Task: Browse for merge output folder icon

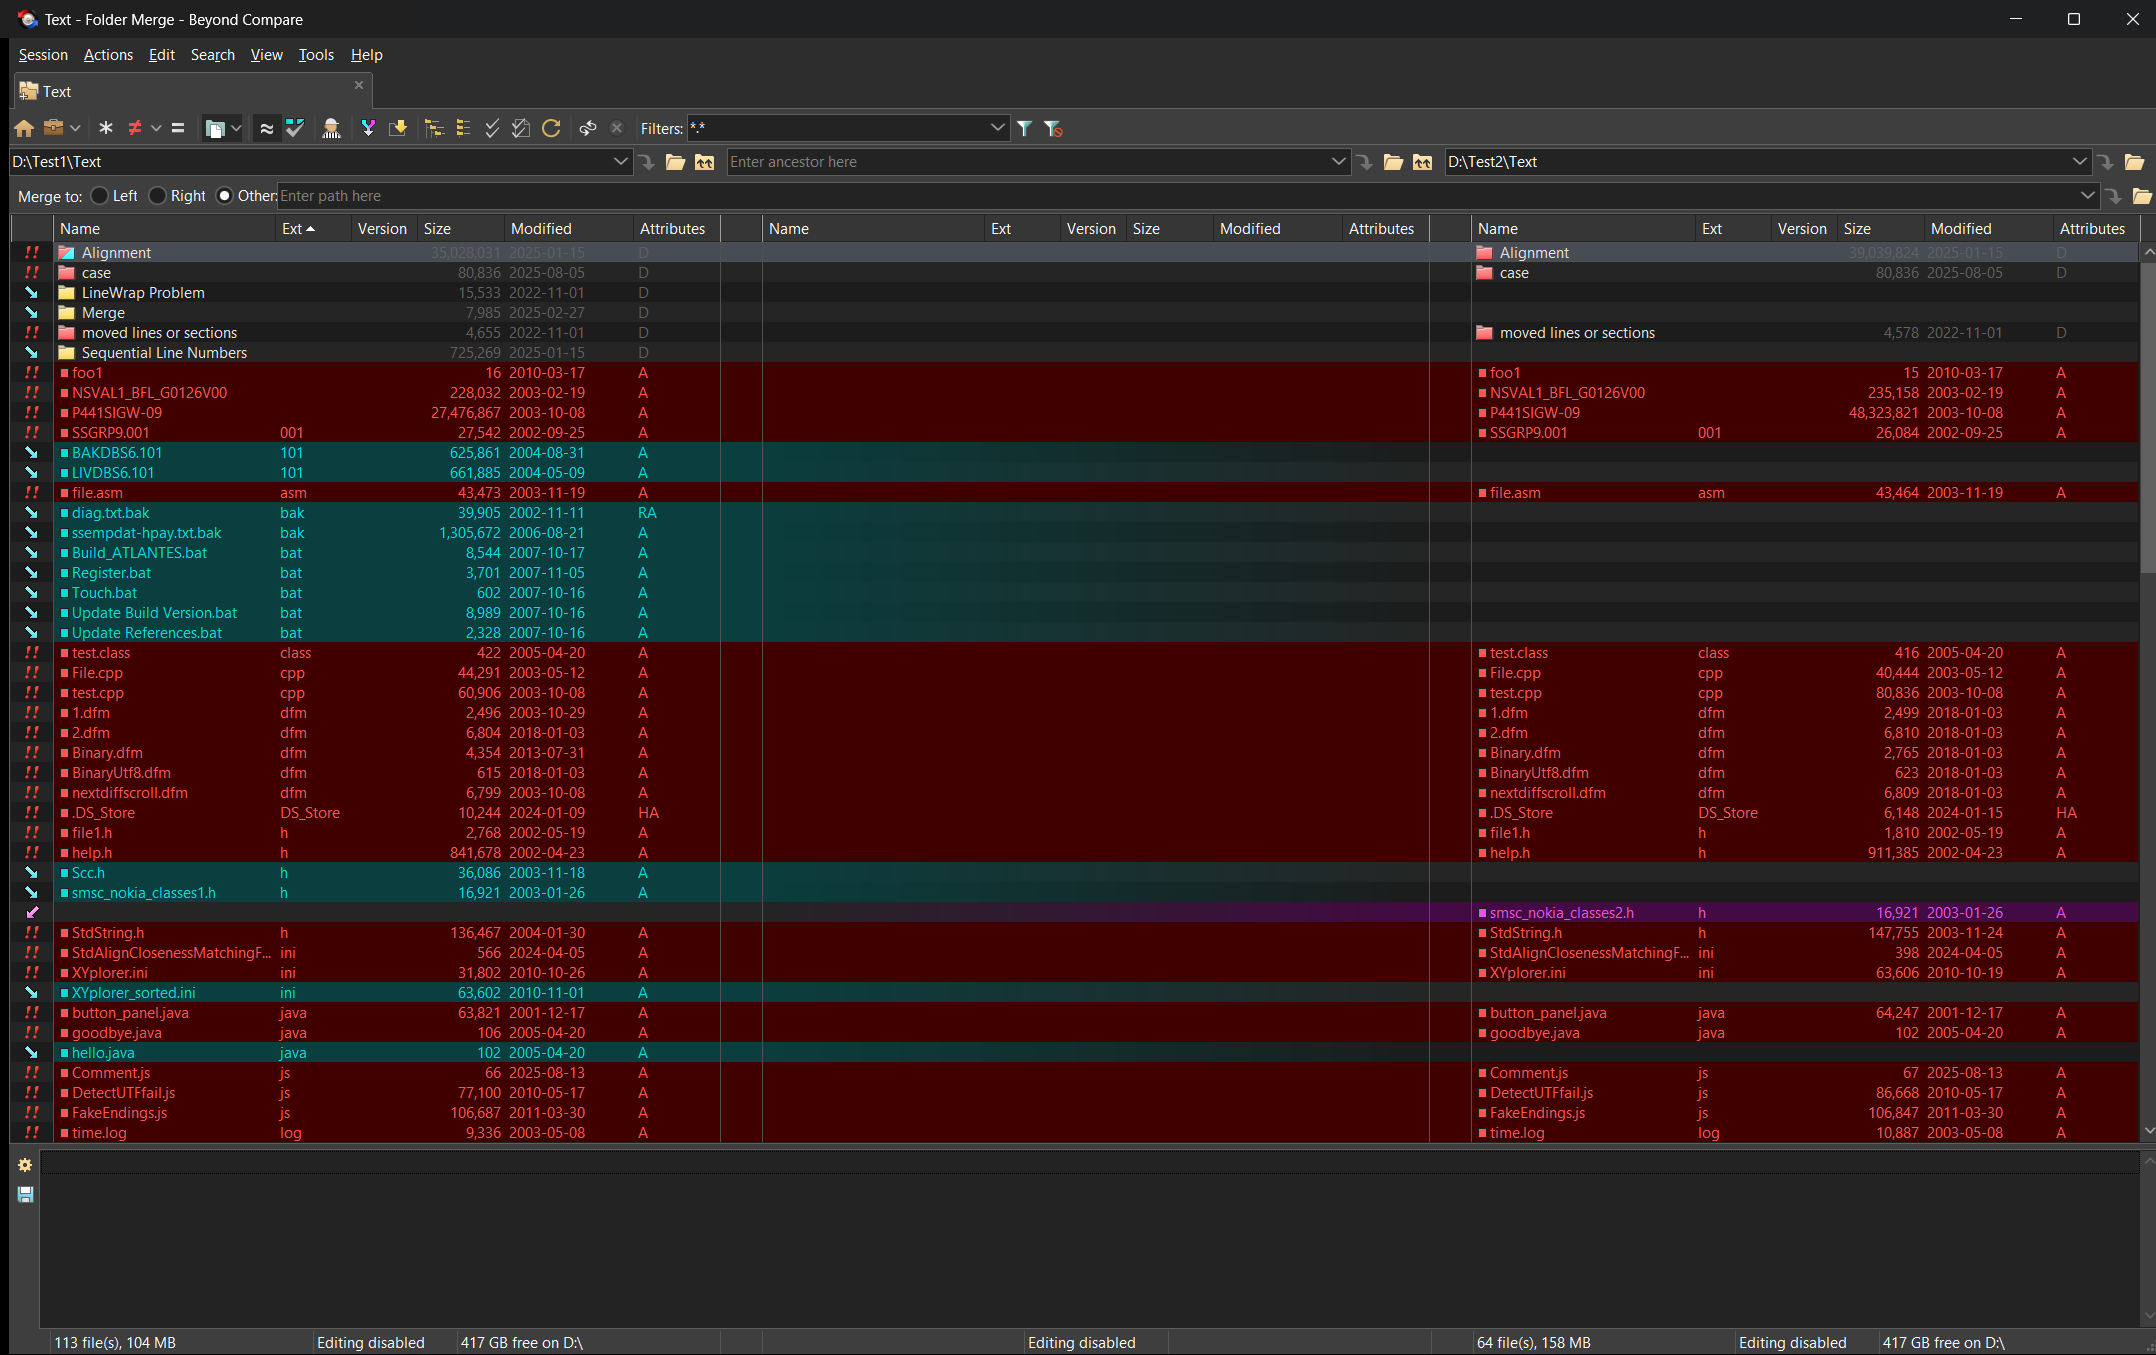Action: (2141, 196)
